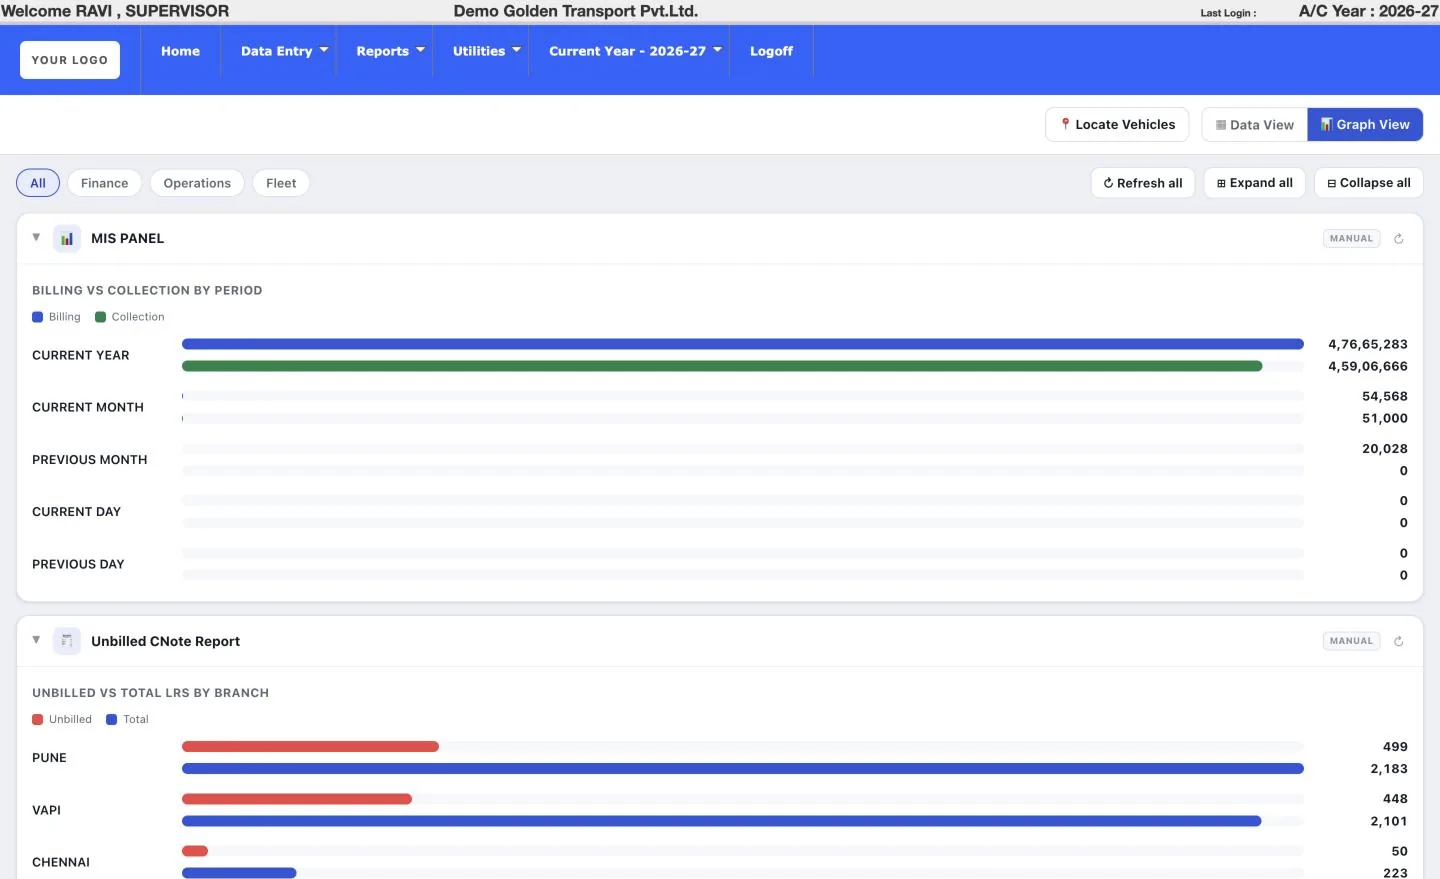Go to Home in navigation bar
The width and height of the screenshot is (1440, 879).
[180, 51]
